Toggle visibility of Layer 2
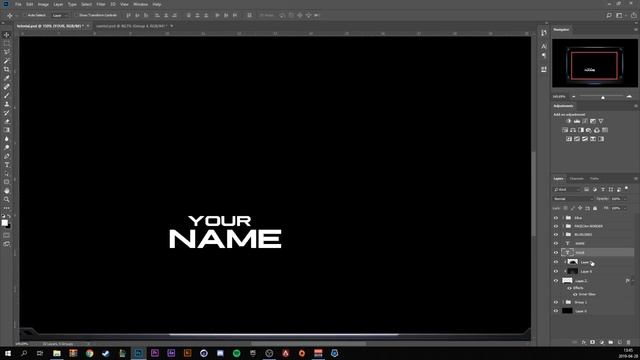This screenshot has height=360, width=640. (x=556, y=281)
